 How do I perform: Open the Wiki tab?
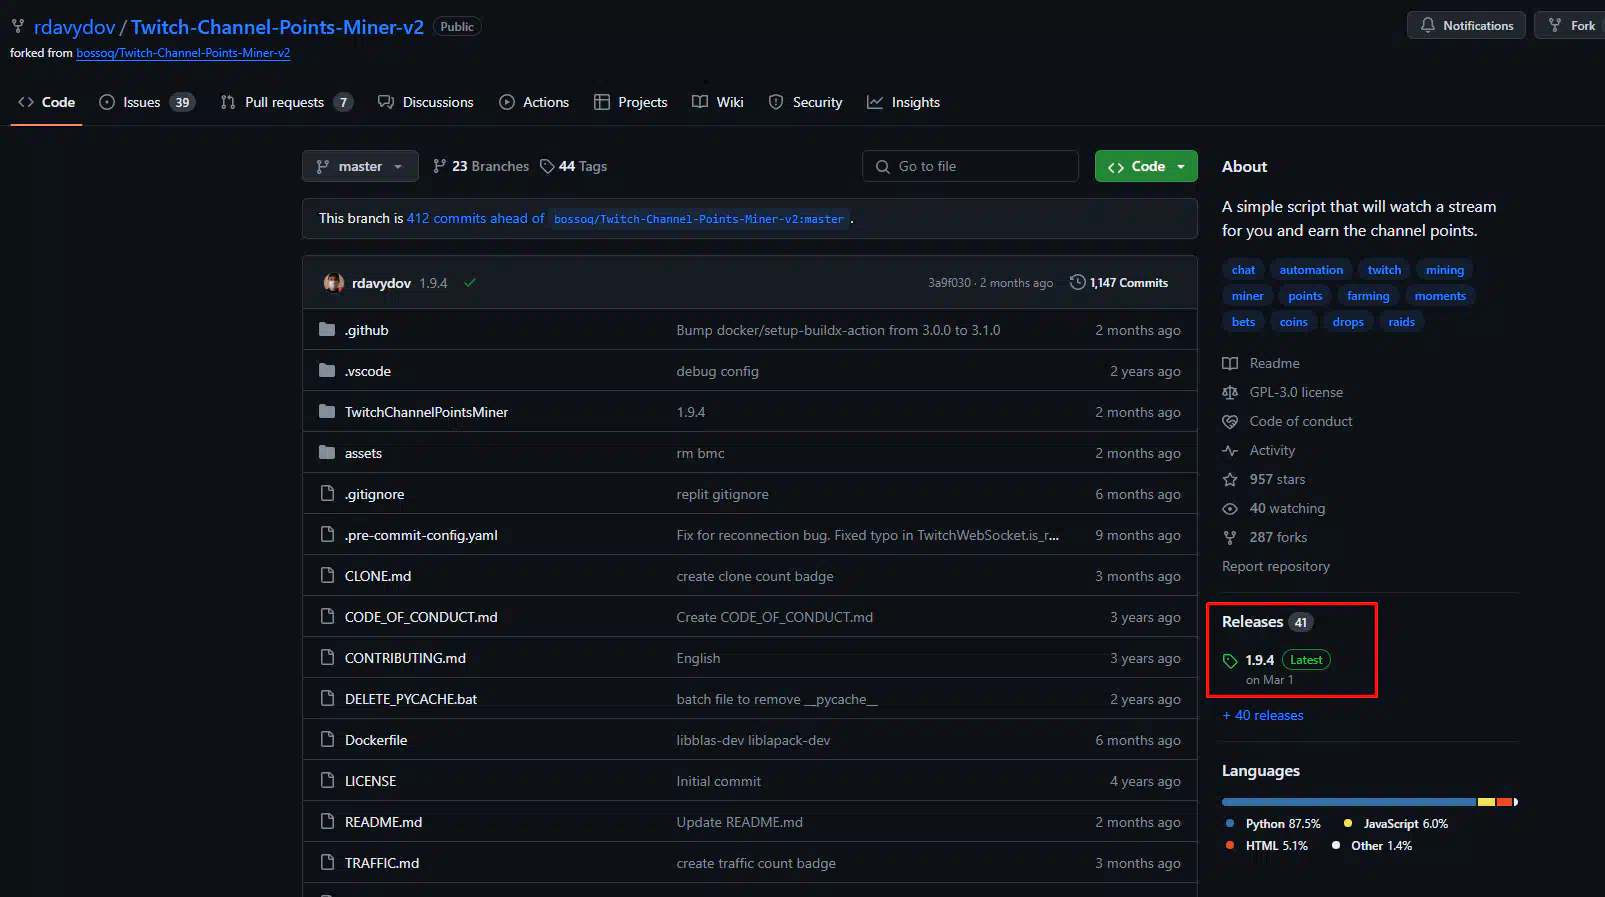pyautogui.click(x=718, y=102)
